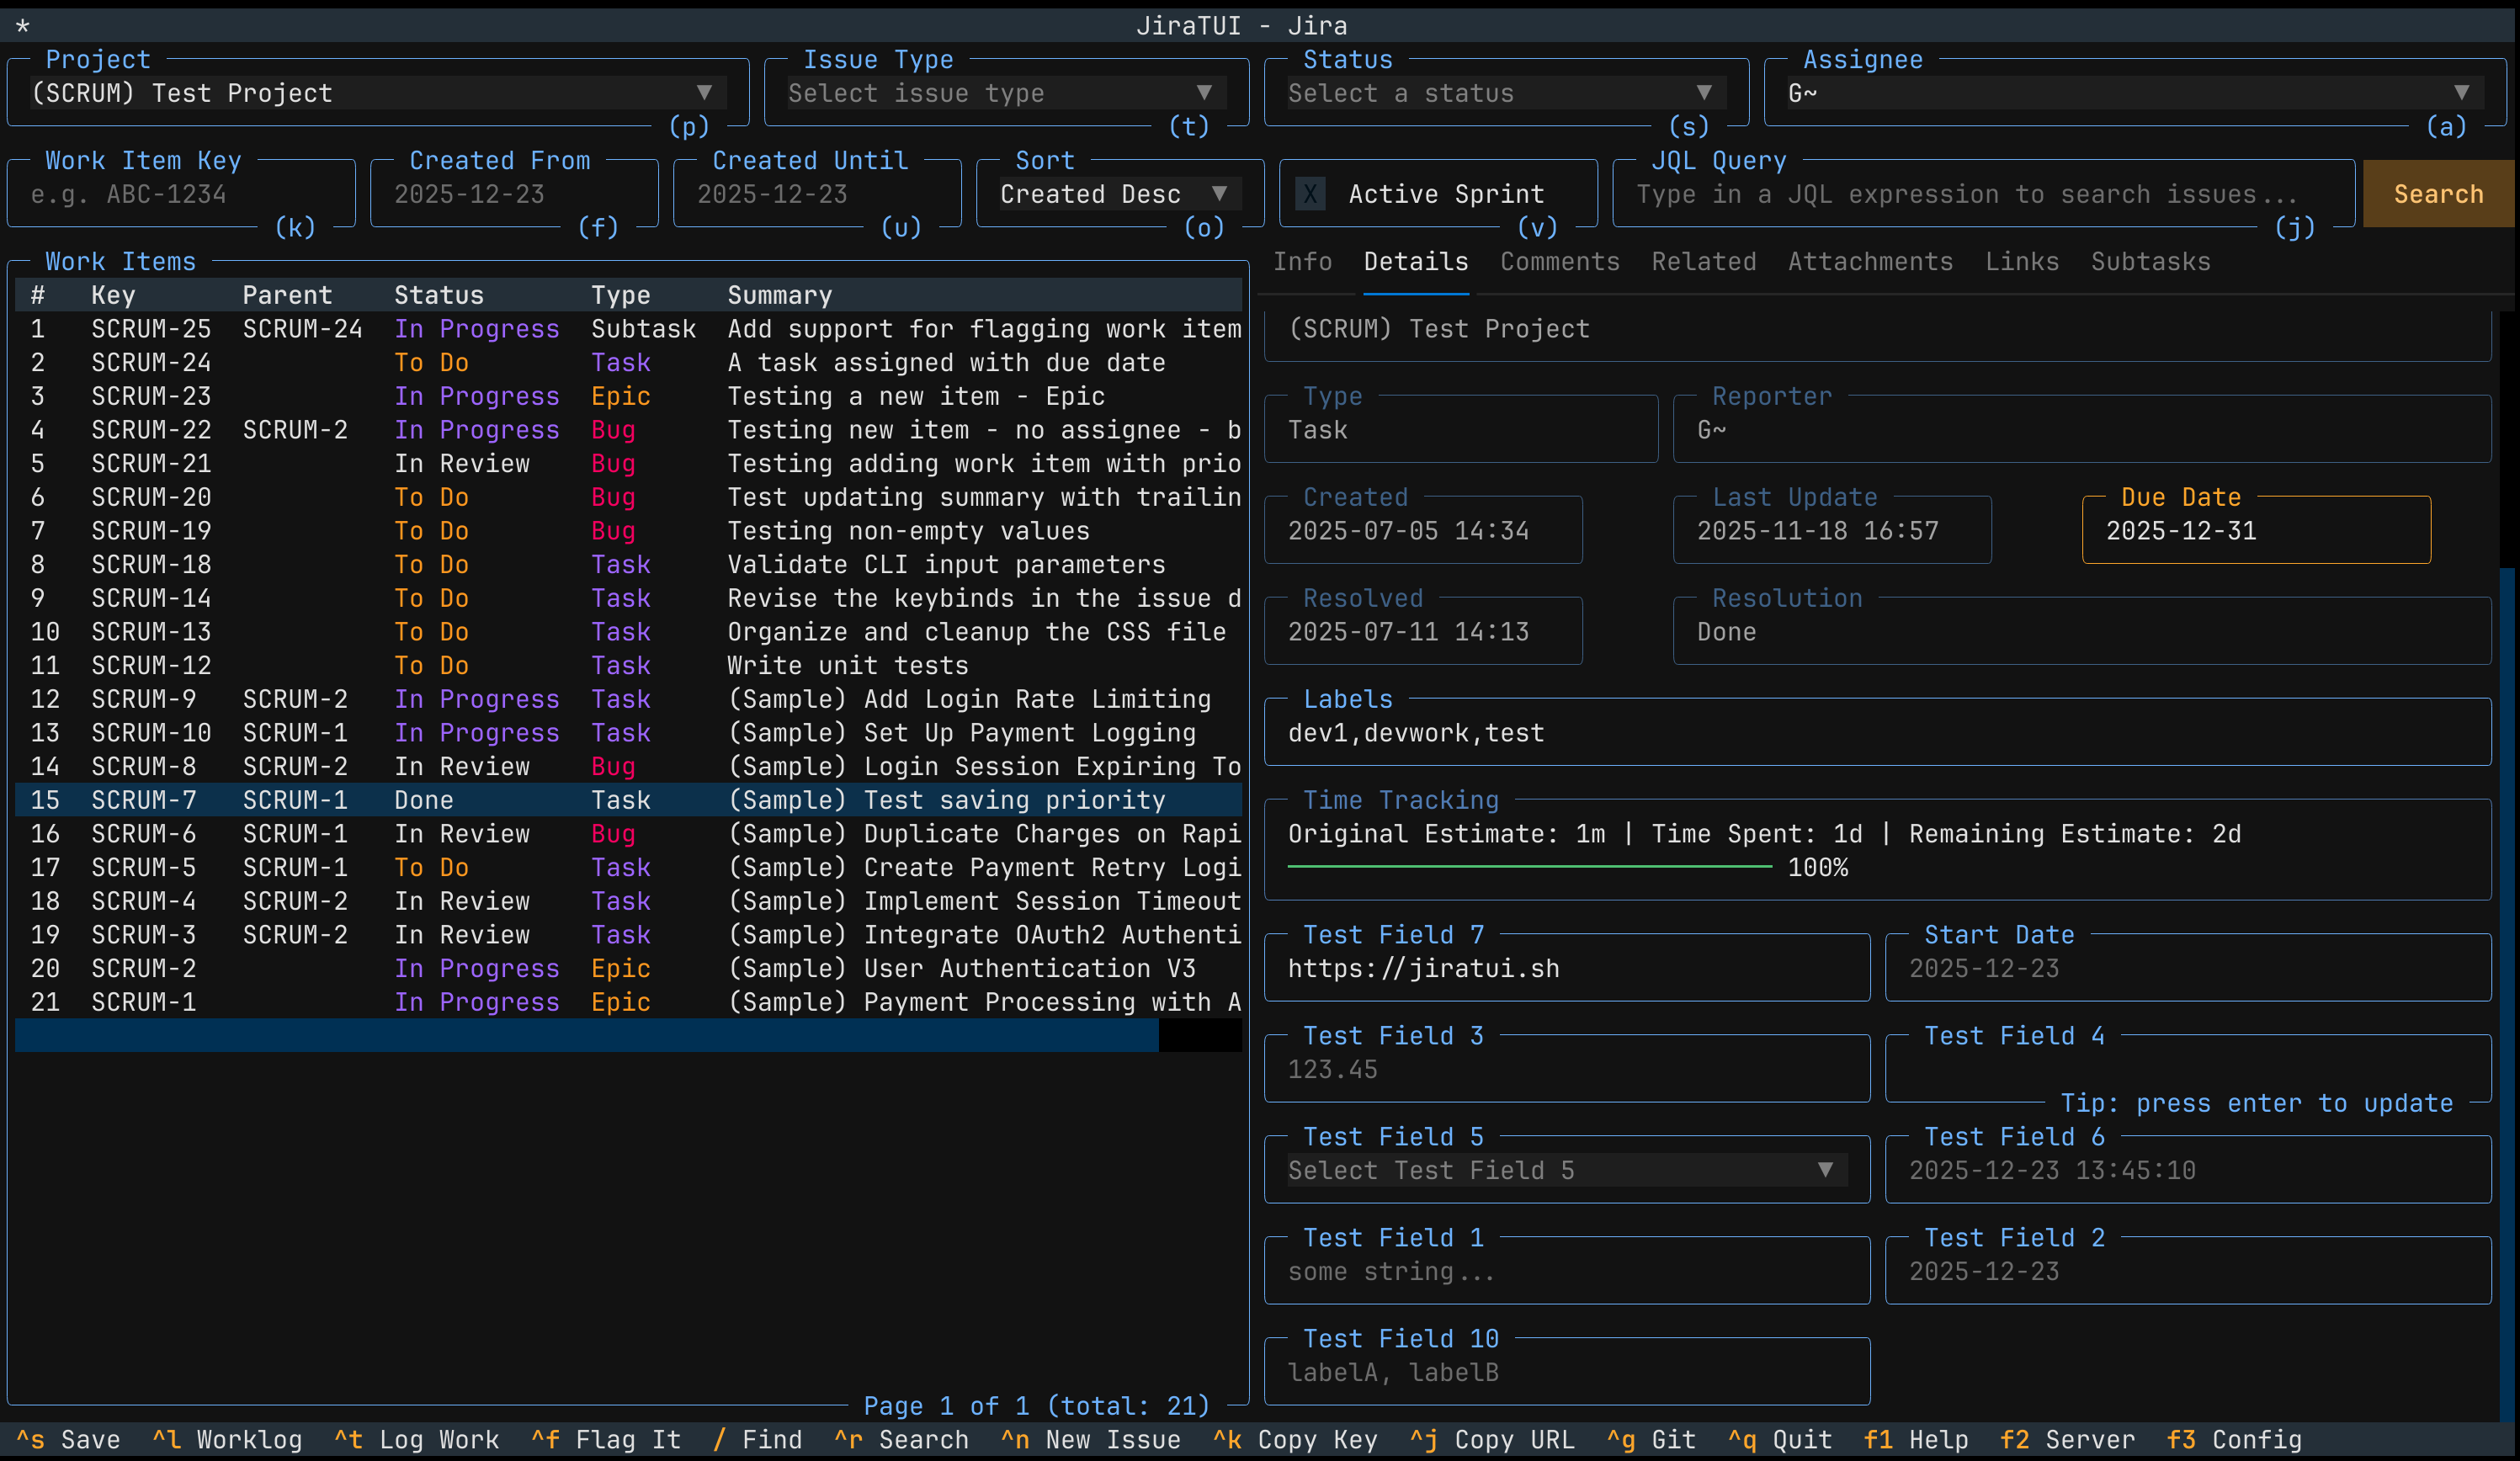Click the Resolution field showing Done
The width and height of the screenshot is (2520, 1461).
pyautogui.click(x=2082, y=631)
